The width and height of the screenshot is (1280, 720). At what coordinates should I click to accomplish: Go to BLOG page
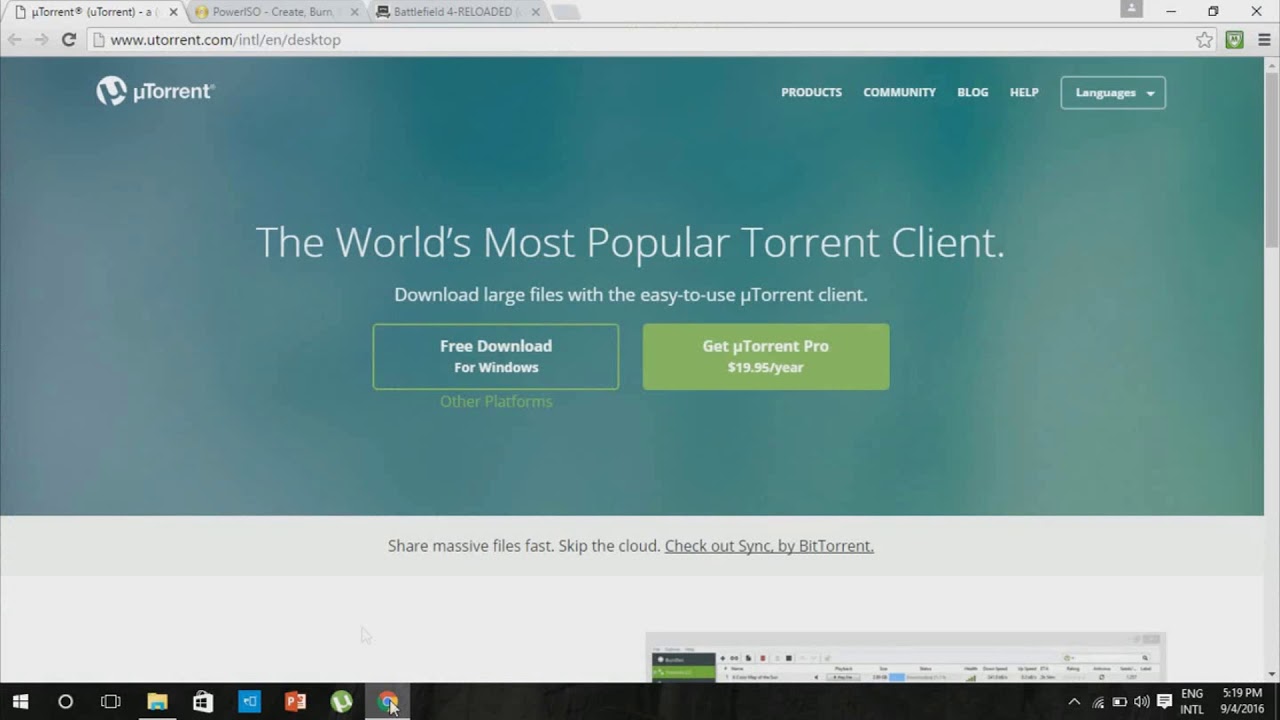point(972,92)
